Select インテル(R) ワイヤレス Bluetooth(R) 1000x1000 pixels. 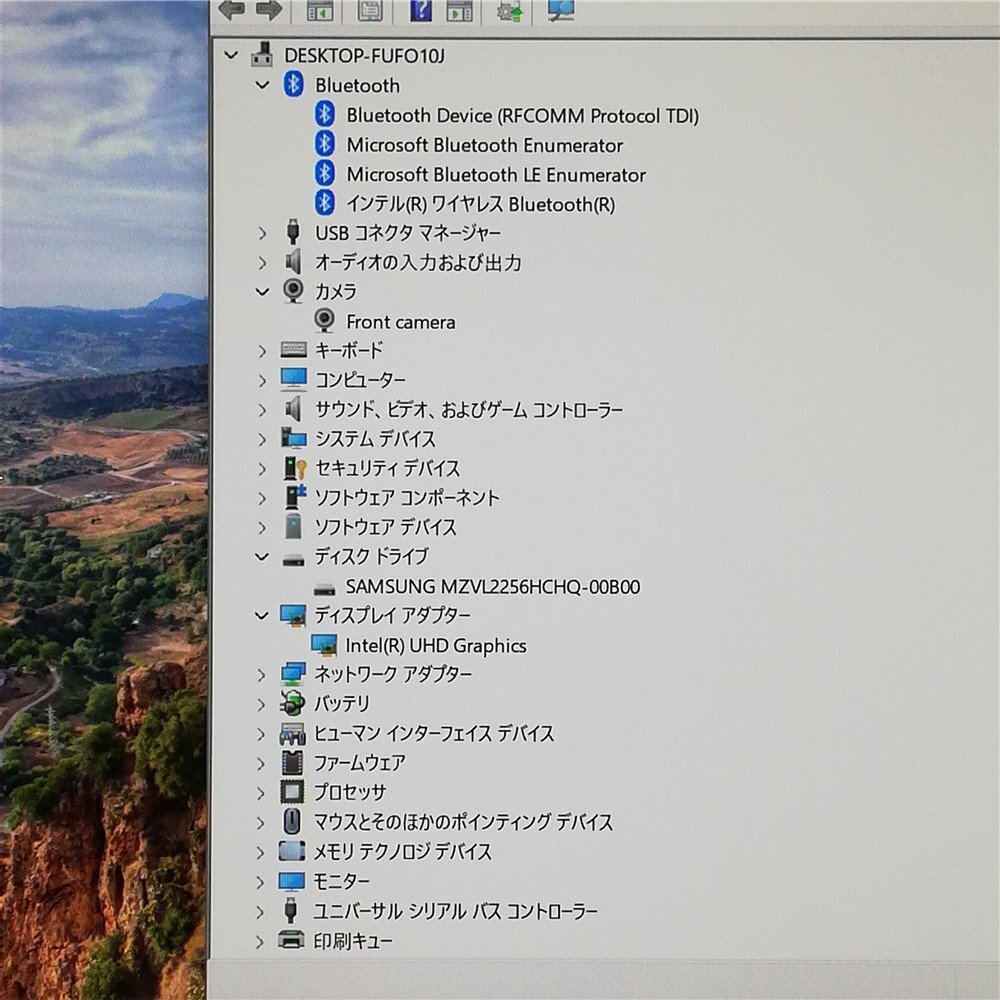[x=481, y=204]
